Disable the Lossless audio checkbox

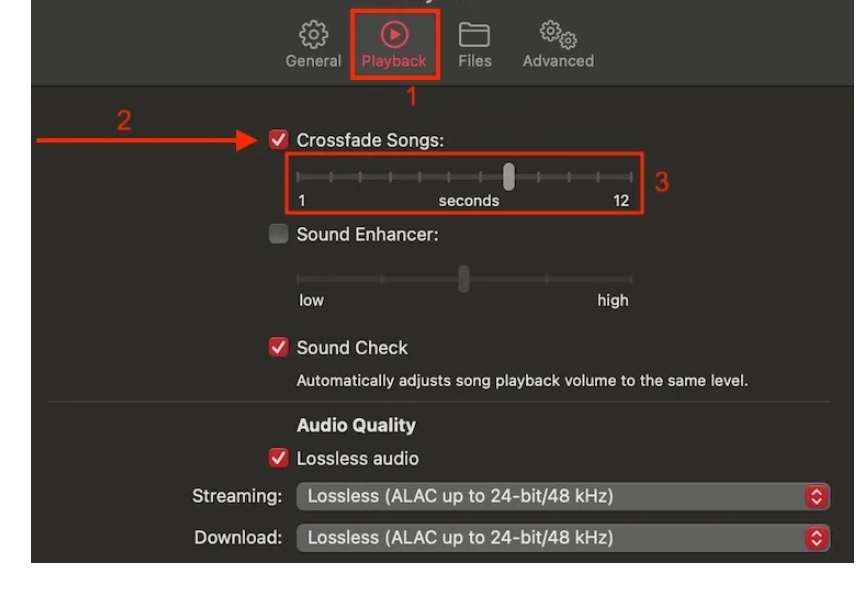click(x=279, y=458)
